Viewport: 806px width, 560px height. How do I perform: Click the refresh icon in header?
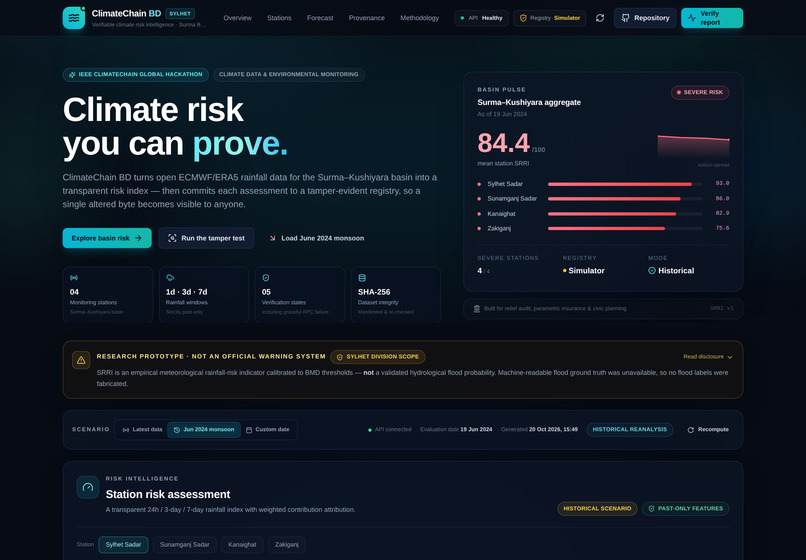[600, 18]
